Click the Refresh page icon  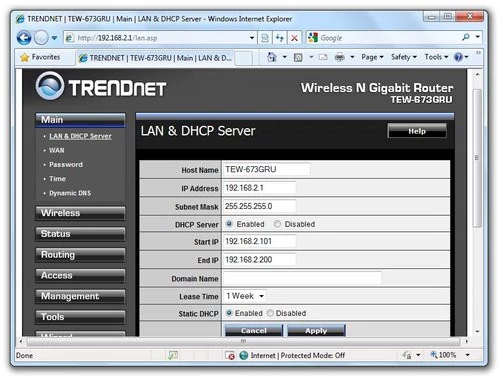click(279, 38)
